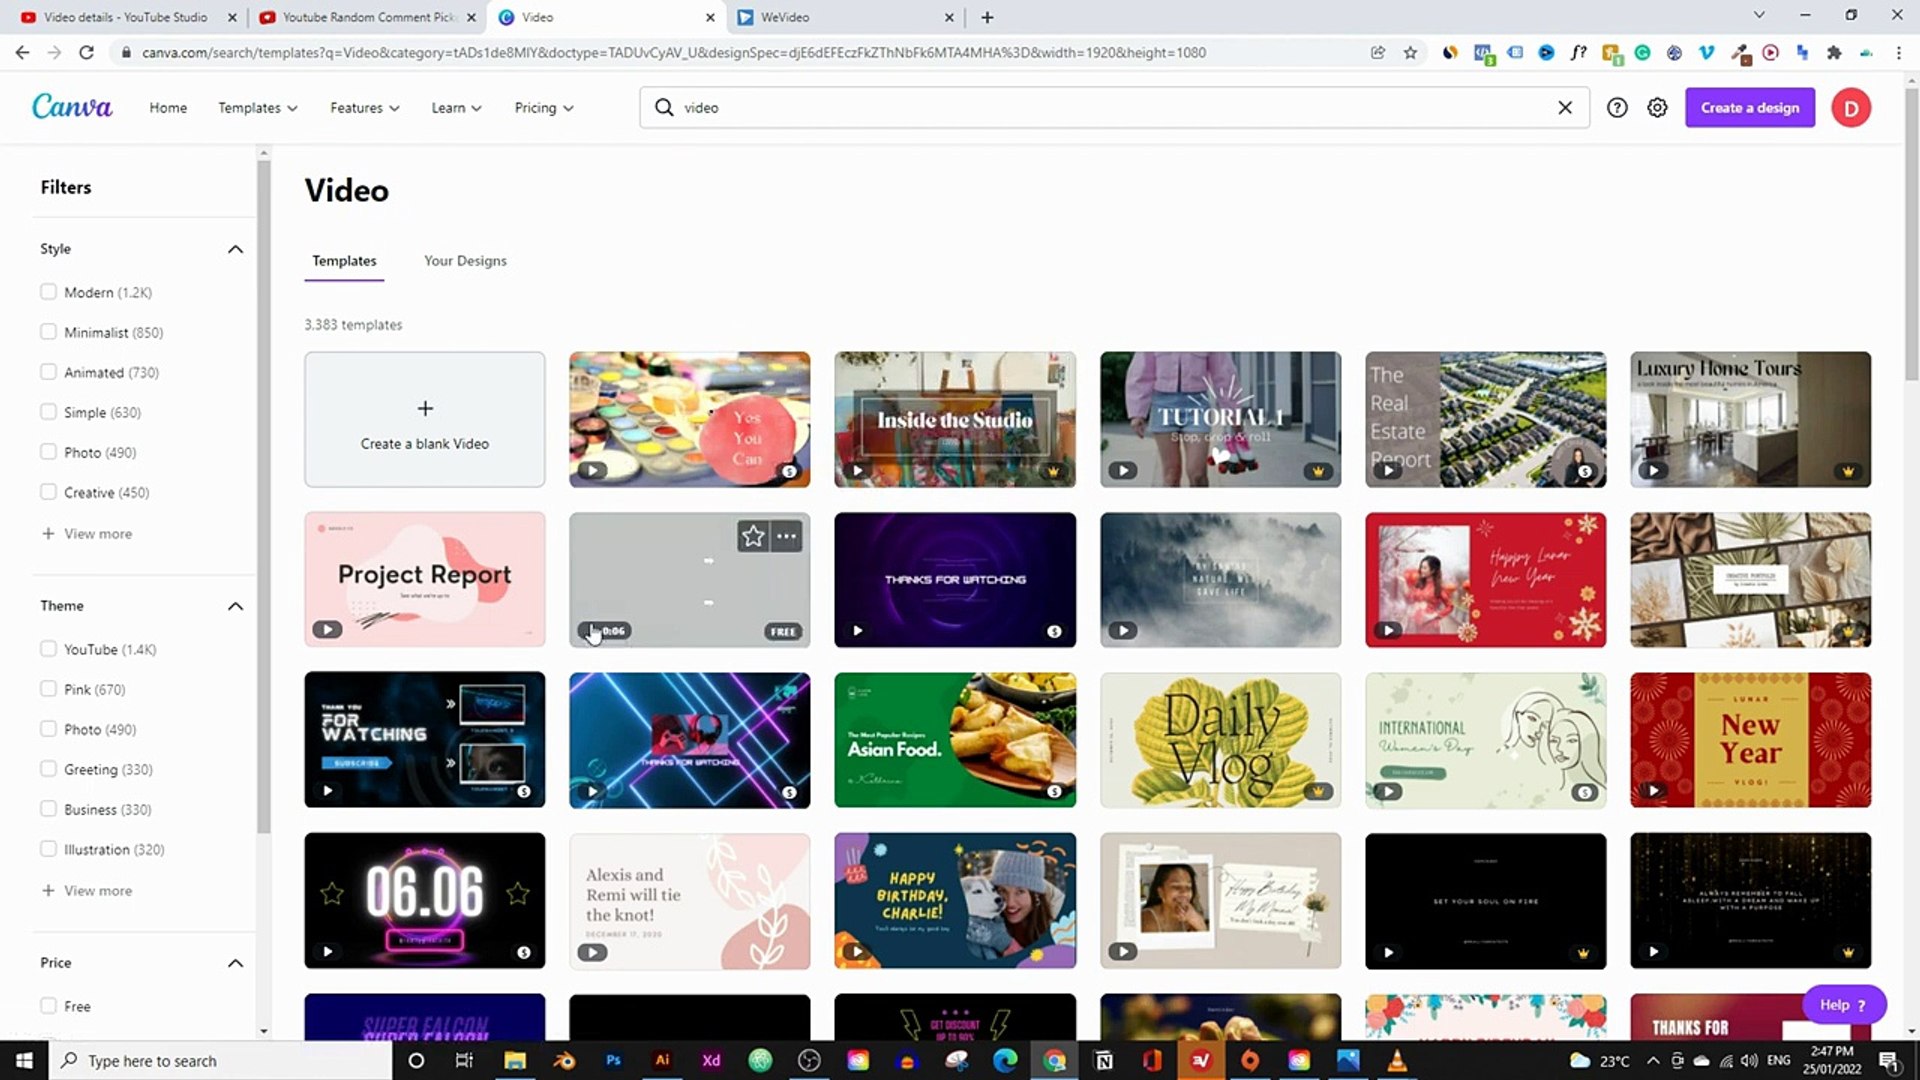Screen dimensions: 1920x1080
Task: Select the star favorite icon on the template
Action: [753, 536]
